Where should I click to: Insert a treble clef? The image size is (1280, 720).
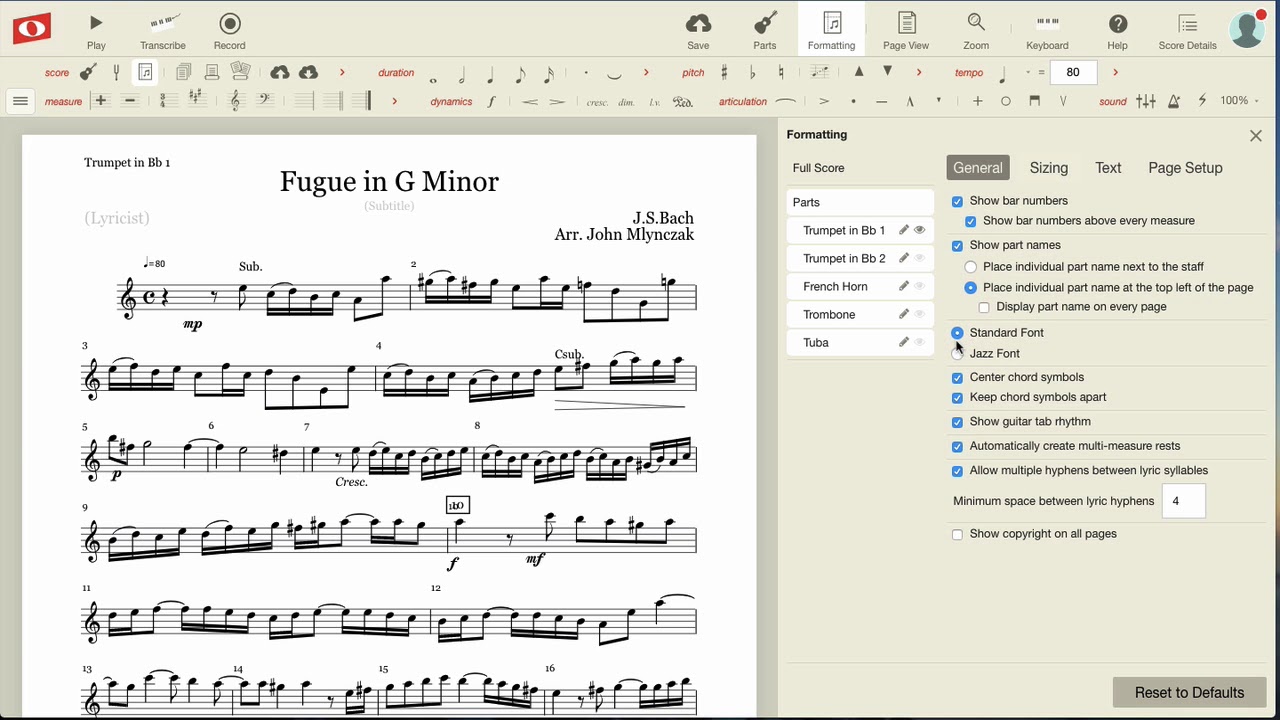click(x=236, y=101)
